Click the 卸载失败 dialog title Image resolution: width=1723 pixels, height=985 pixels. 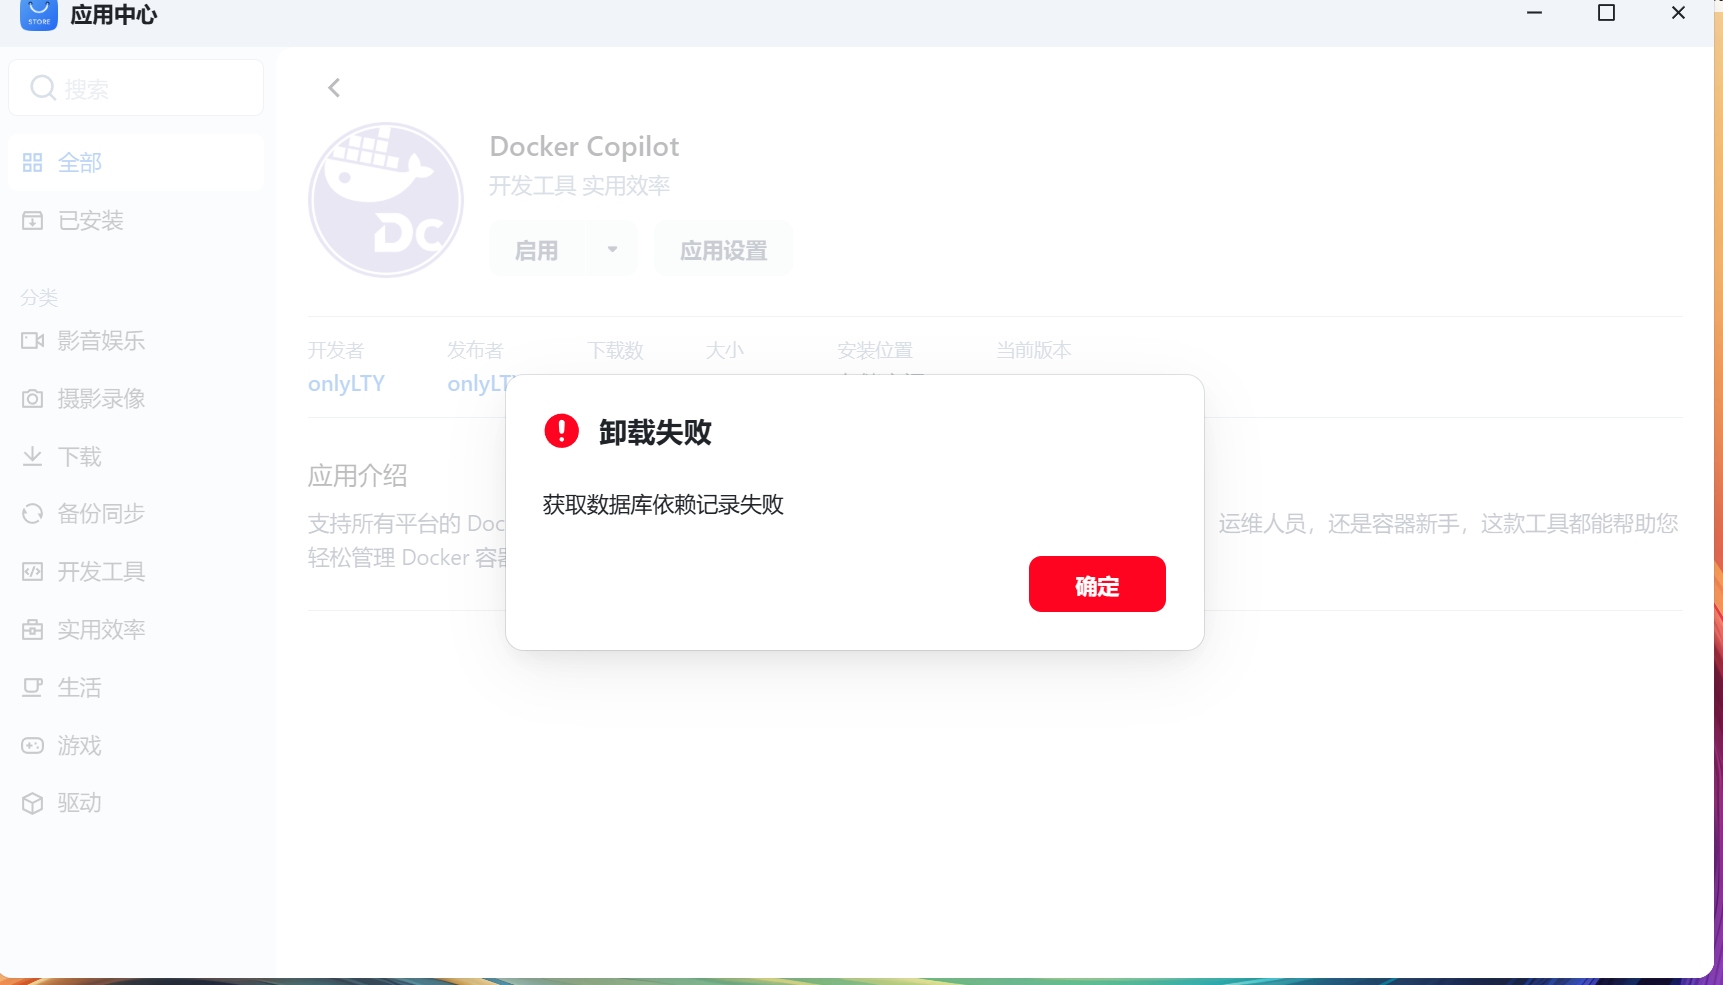[655, 432]
